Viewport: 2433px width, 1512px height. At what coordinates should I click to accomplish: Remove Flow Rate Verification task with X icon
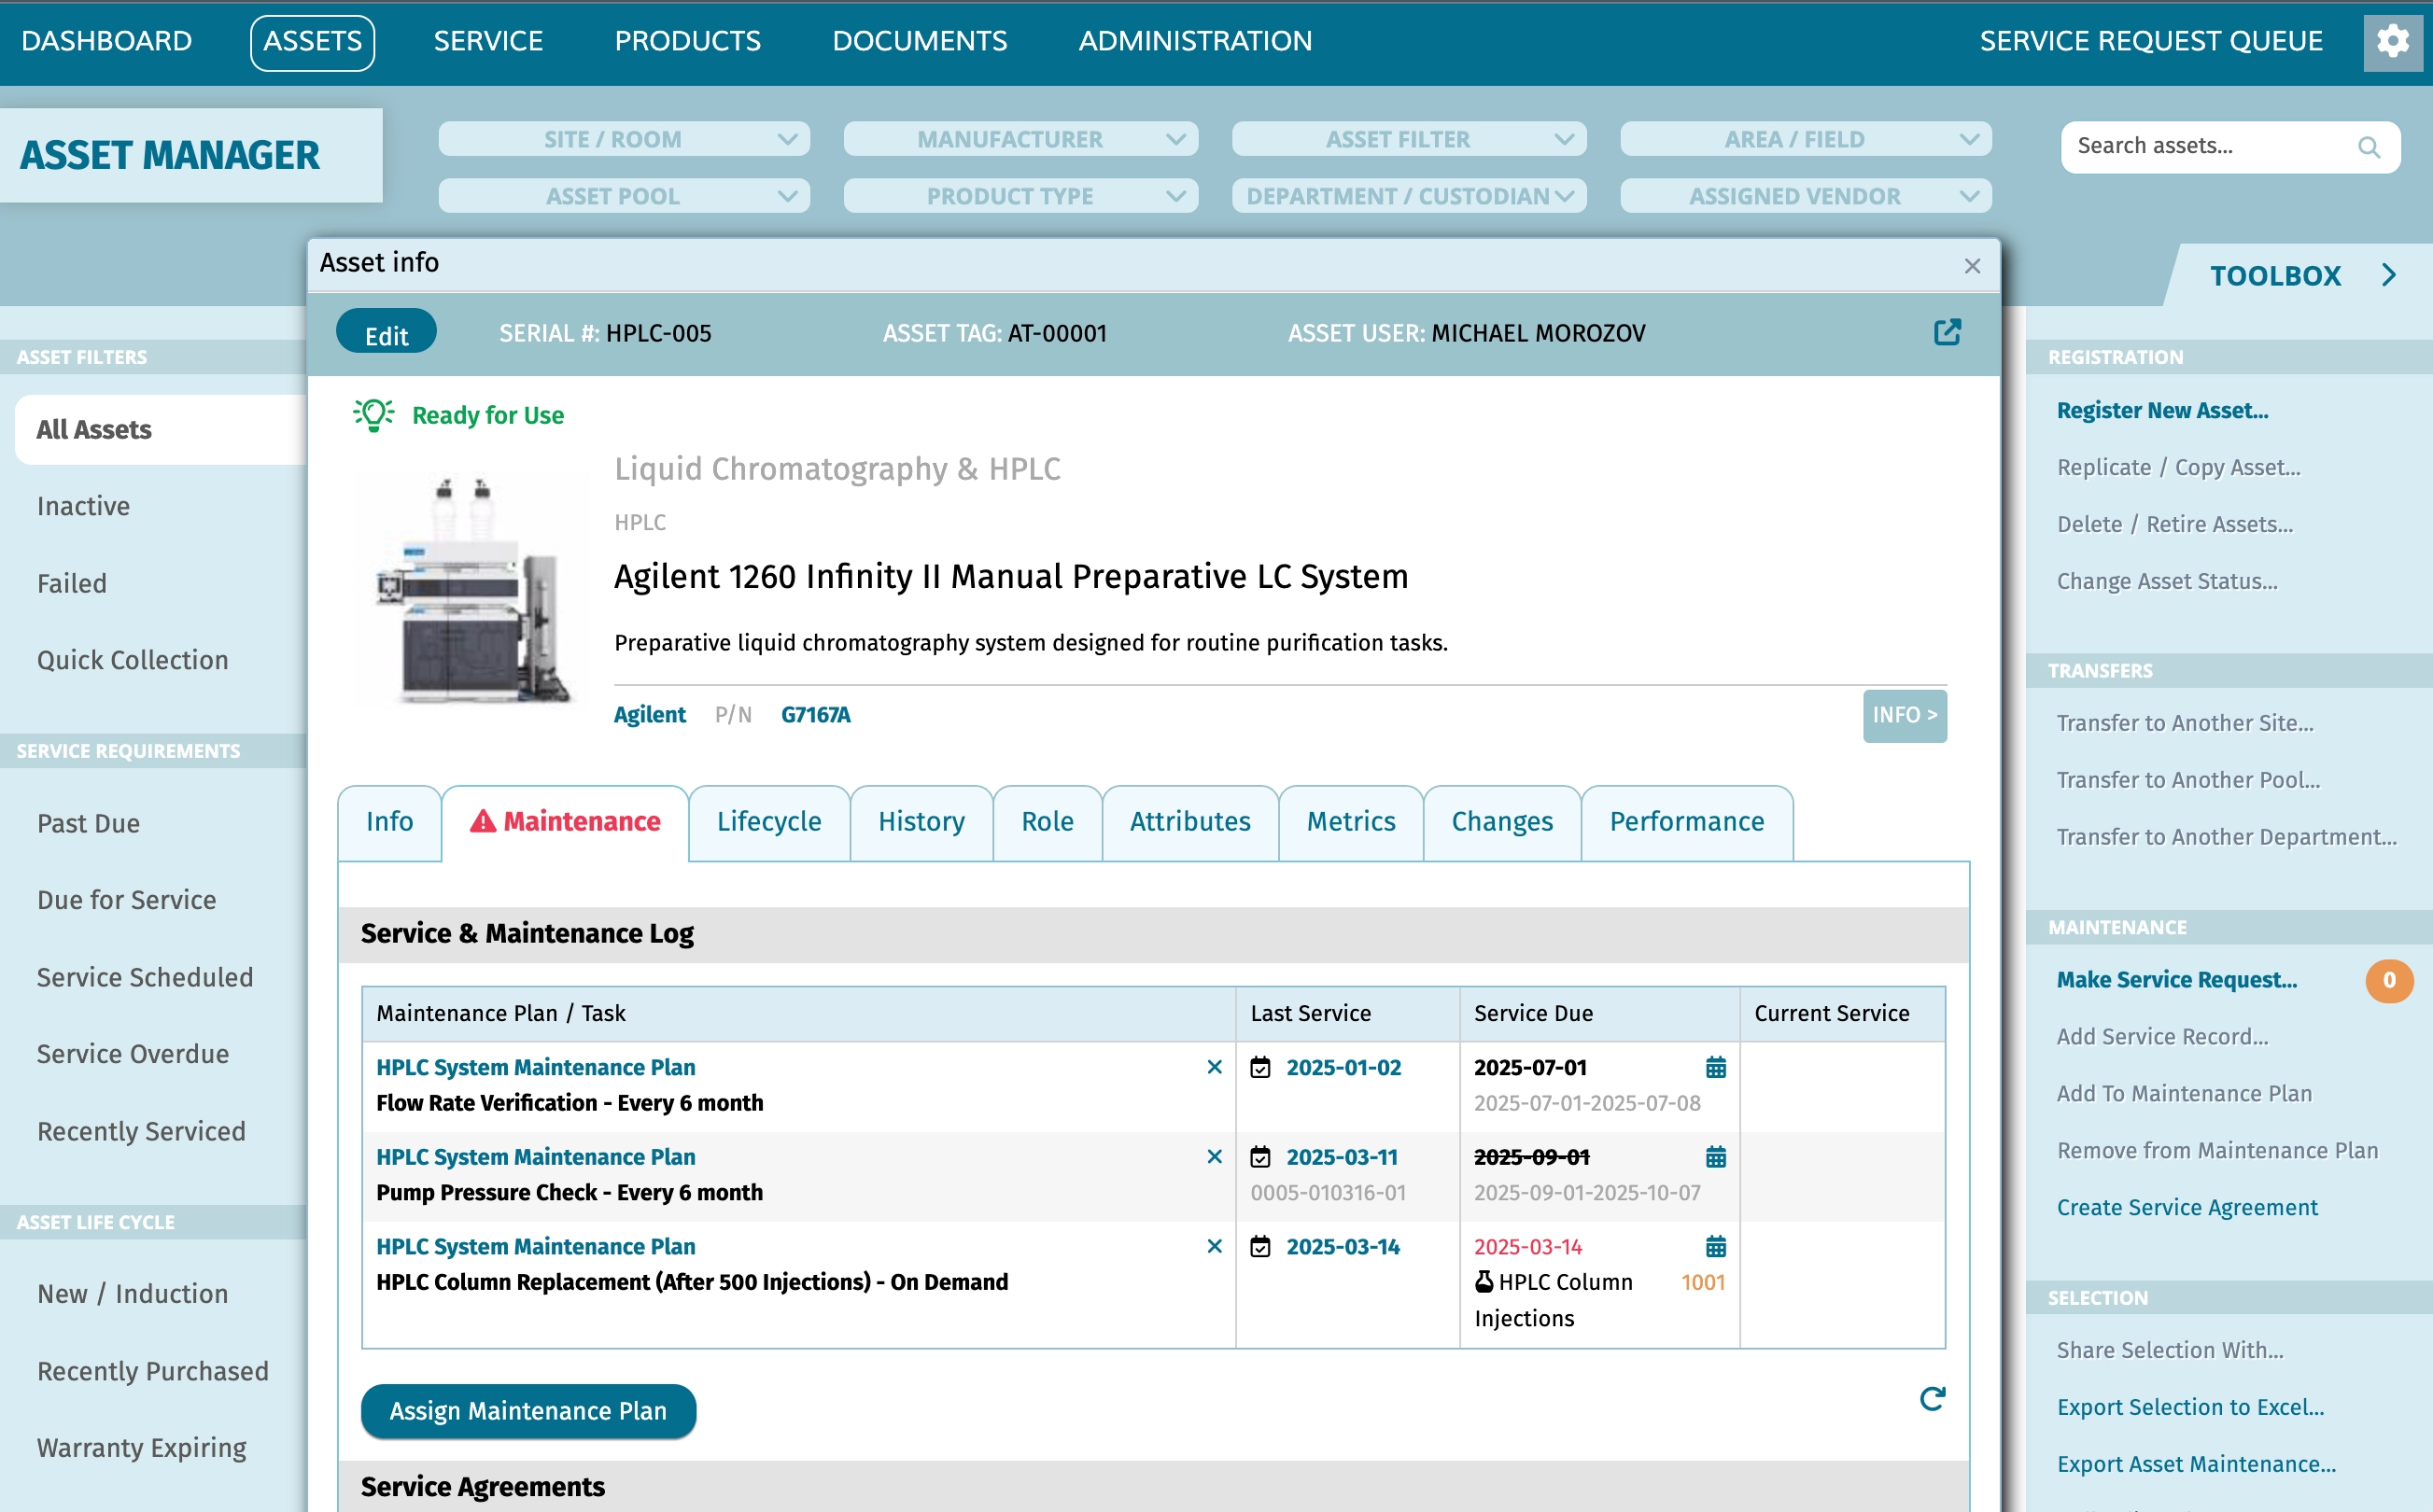click(x=1214, y=1067)
